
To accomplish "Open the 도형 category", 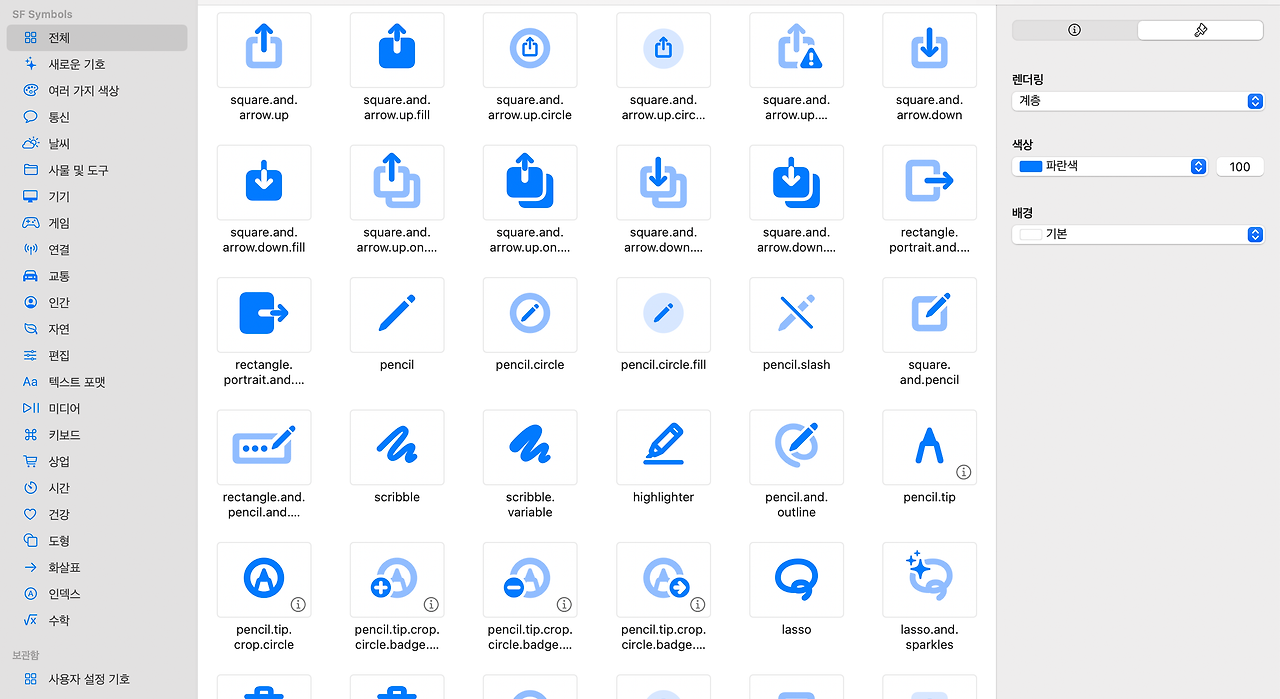I will (x=97, y=541).
